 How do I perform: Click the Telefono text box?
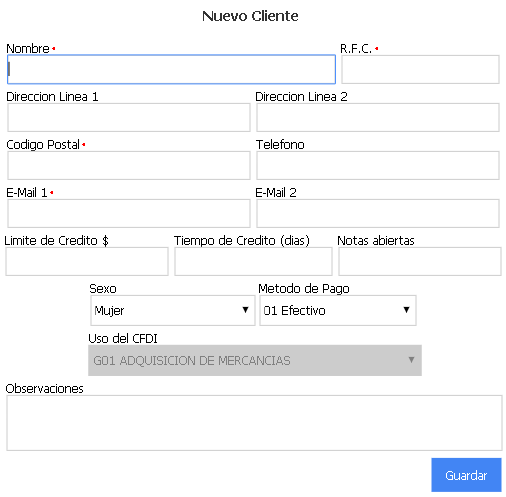(x=378, y=165)
